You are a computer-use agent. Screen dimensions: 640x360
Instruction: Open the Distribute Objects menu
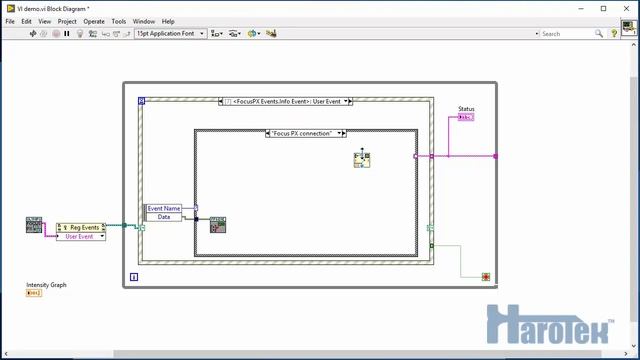click(x=235, y=34)
